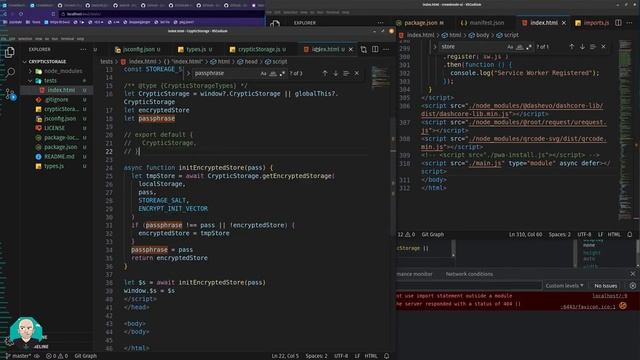Close index.html tab in right window

click(564, 23)
